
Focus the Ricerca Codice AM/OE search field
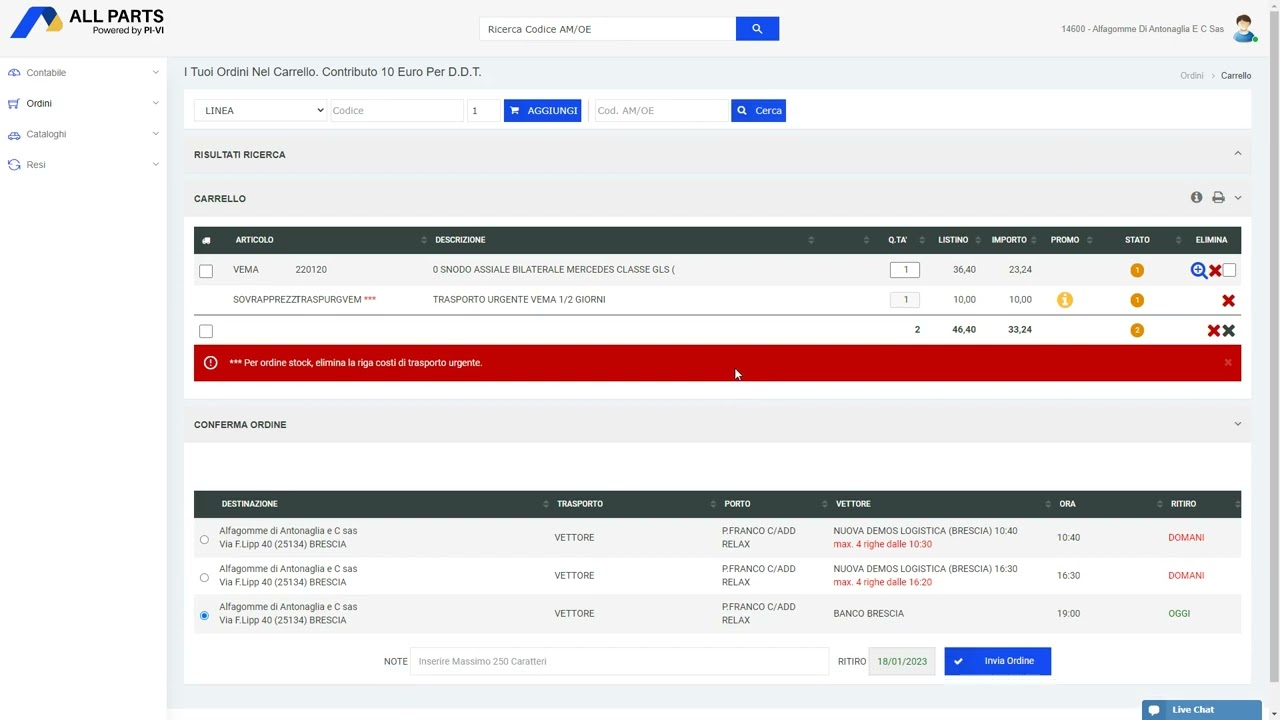(607, 29)
